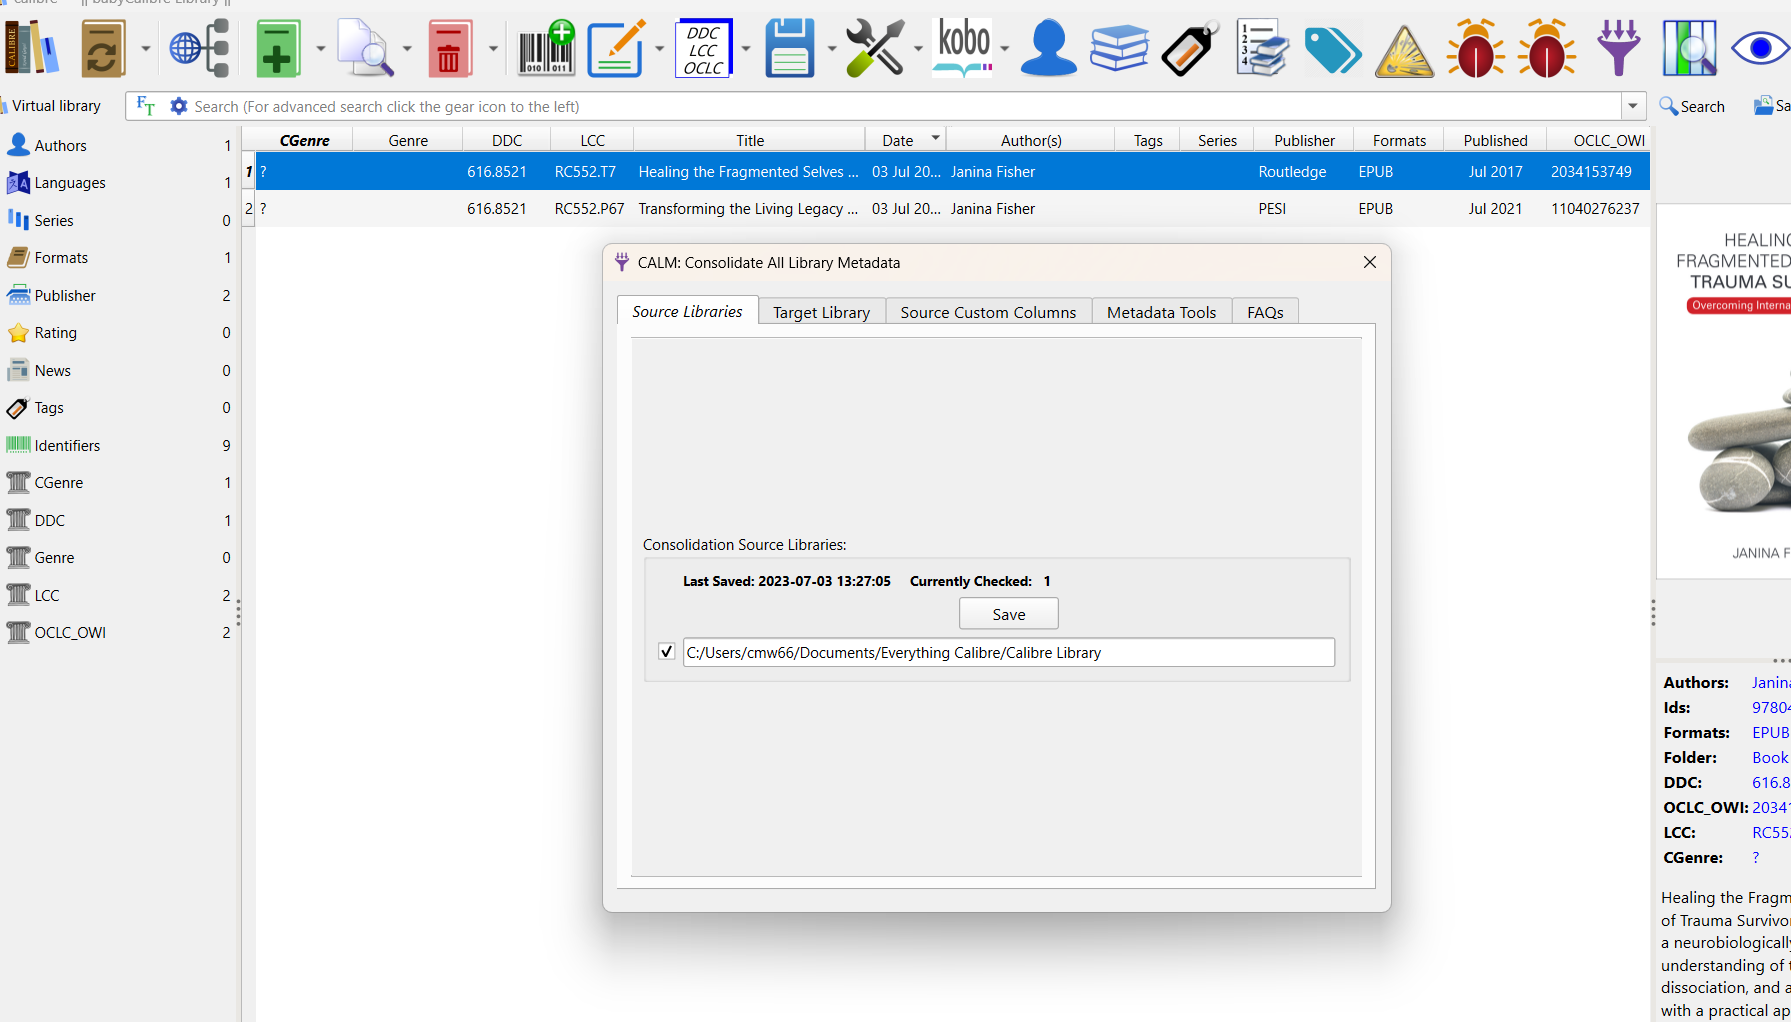Open the Source Custom Columns tab
The width and height of the screenshot is (1791, 1022).
tap(989, 313)
